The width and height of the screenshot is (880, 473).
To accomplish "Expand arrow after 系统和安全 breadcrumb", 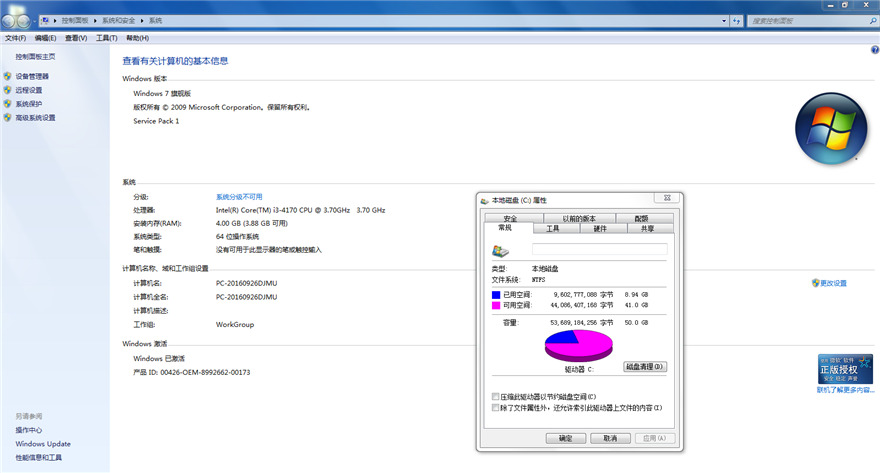I will [x=142, y=21].
